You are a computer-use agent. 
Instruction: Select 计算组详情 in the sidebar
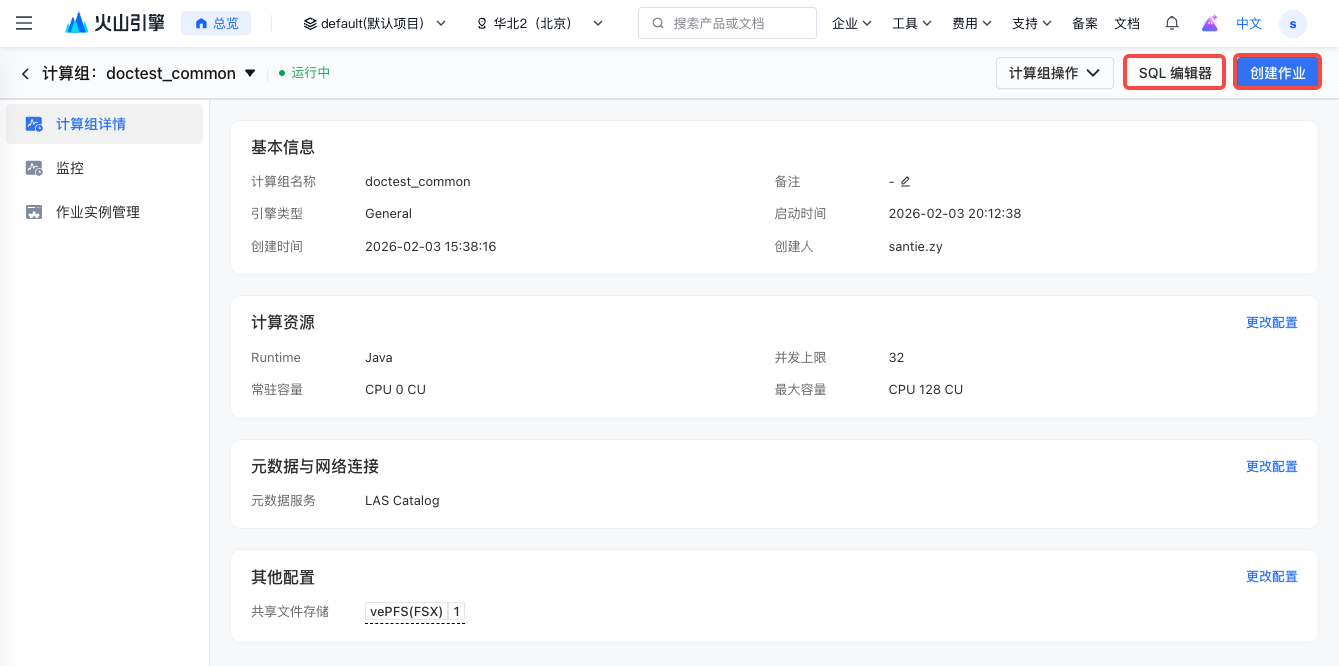(x=104, y=124)
